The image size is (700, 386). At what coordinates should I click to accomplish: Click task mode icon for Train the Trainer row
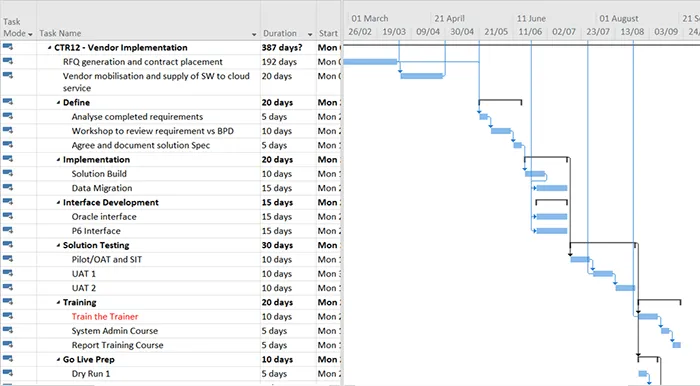coord(8,316)
